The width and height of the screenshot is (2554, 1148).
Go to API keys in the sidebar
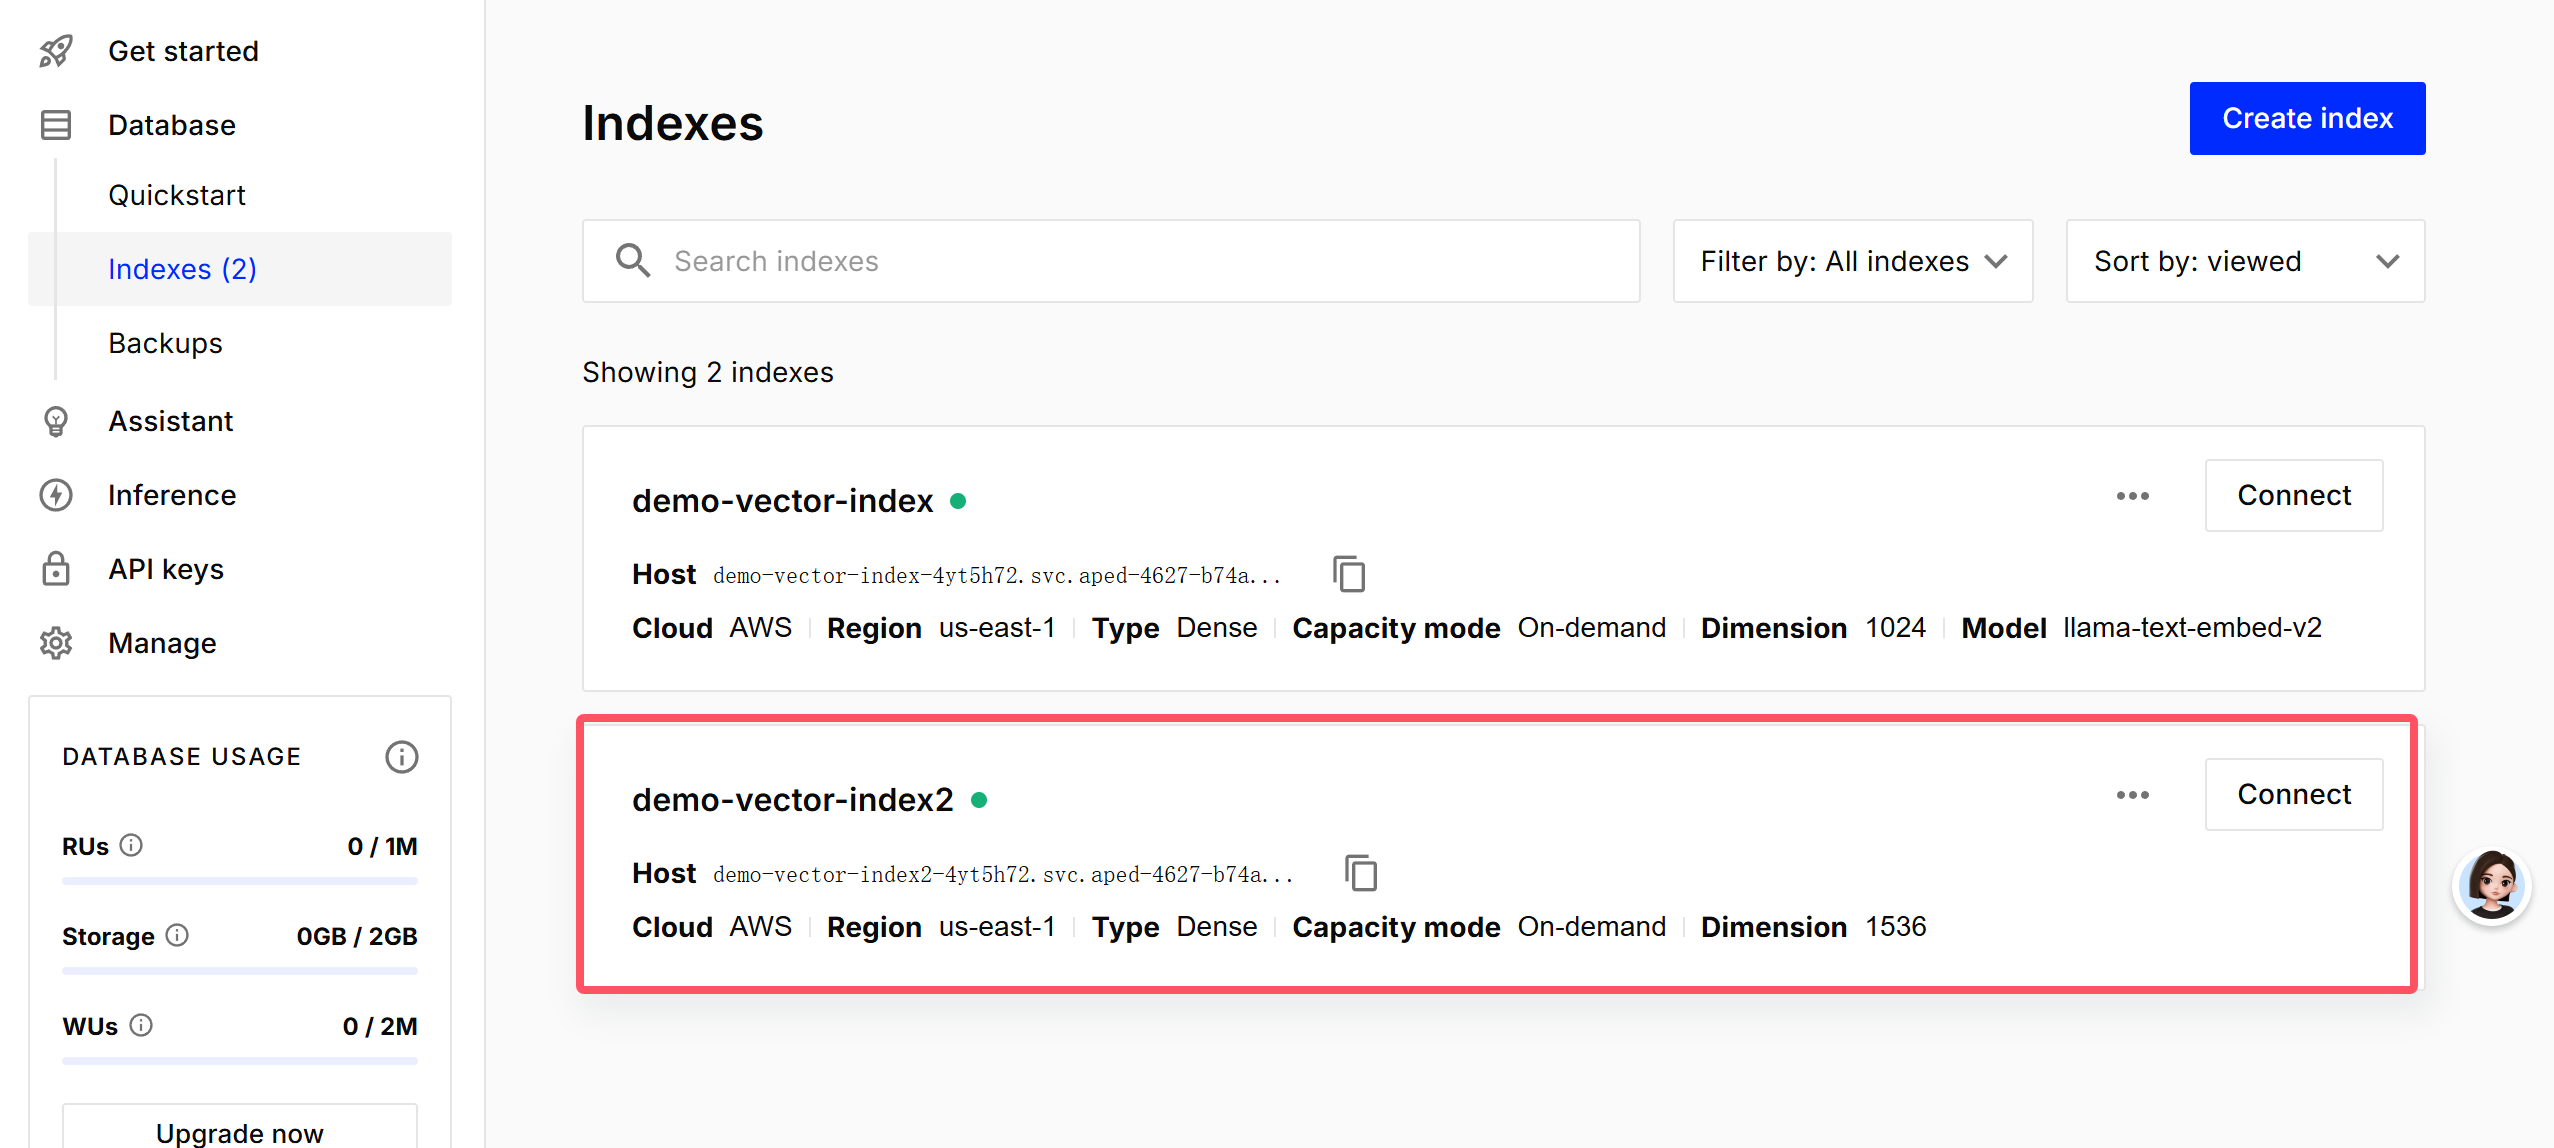tap(166, 569)
